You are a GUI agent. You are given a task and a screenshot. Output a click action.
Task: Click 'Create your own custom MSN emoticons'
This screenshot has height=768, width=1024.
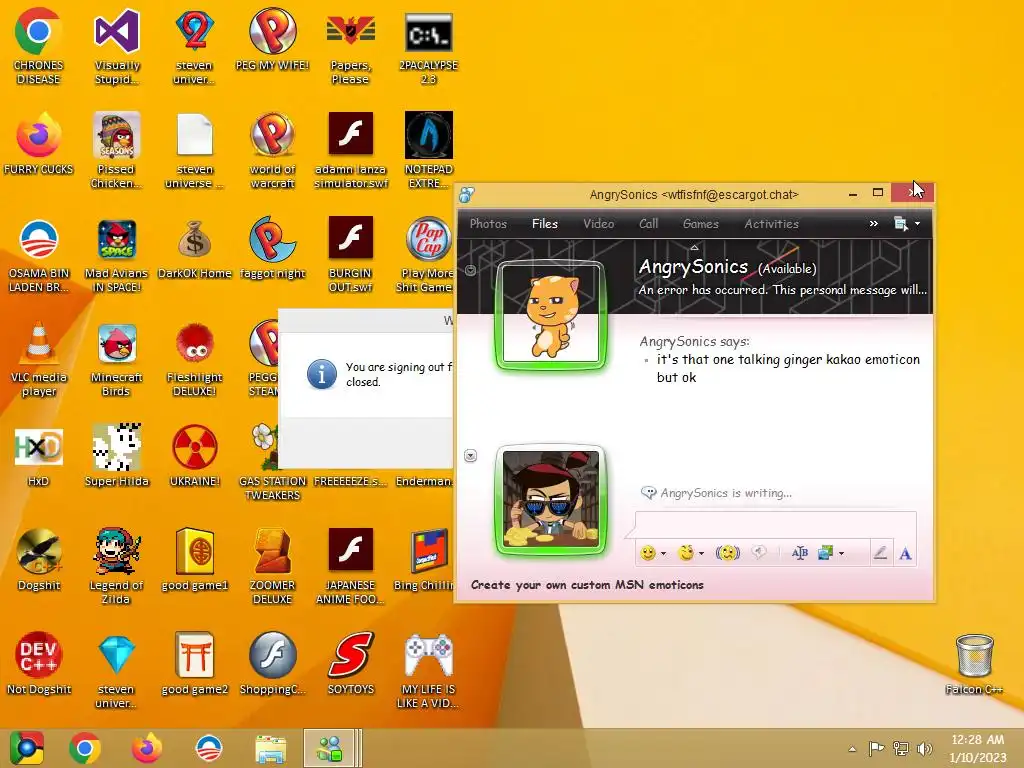(x=587, y=584)
